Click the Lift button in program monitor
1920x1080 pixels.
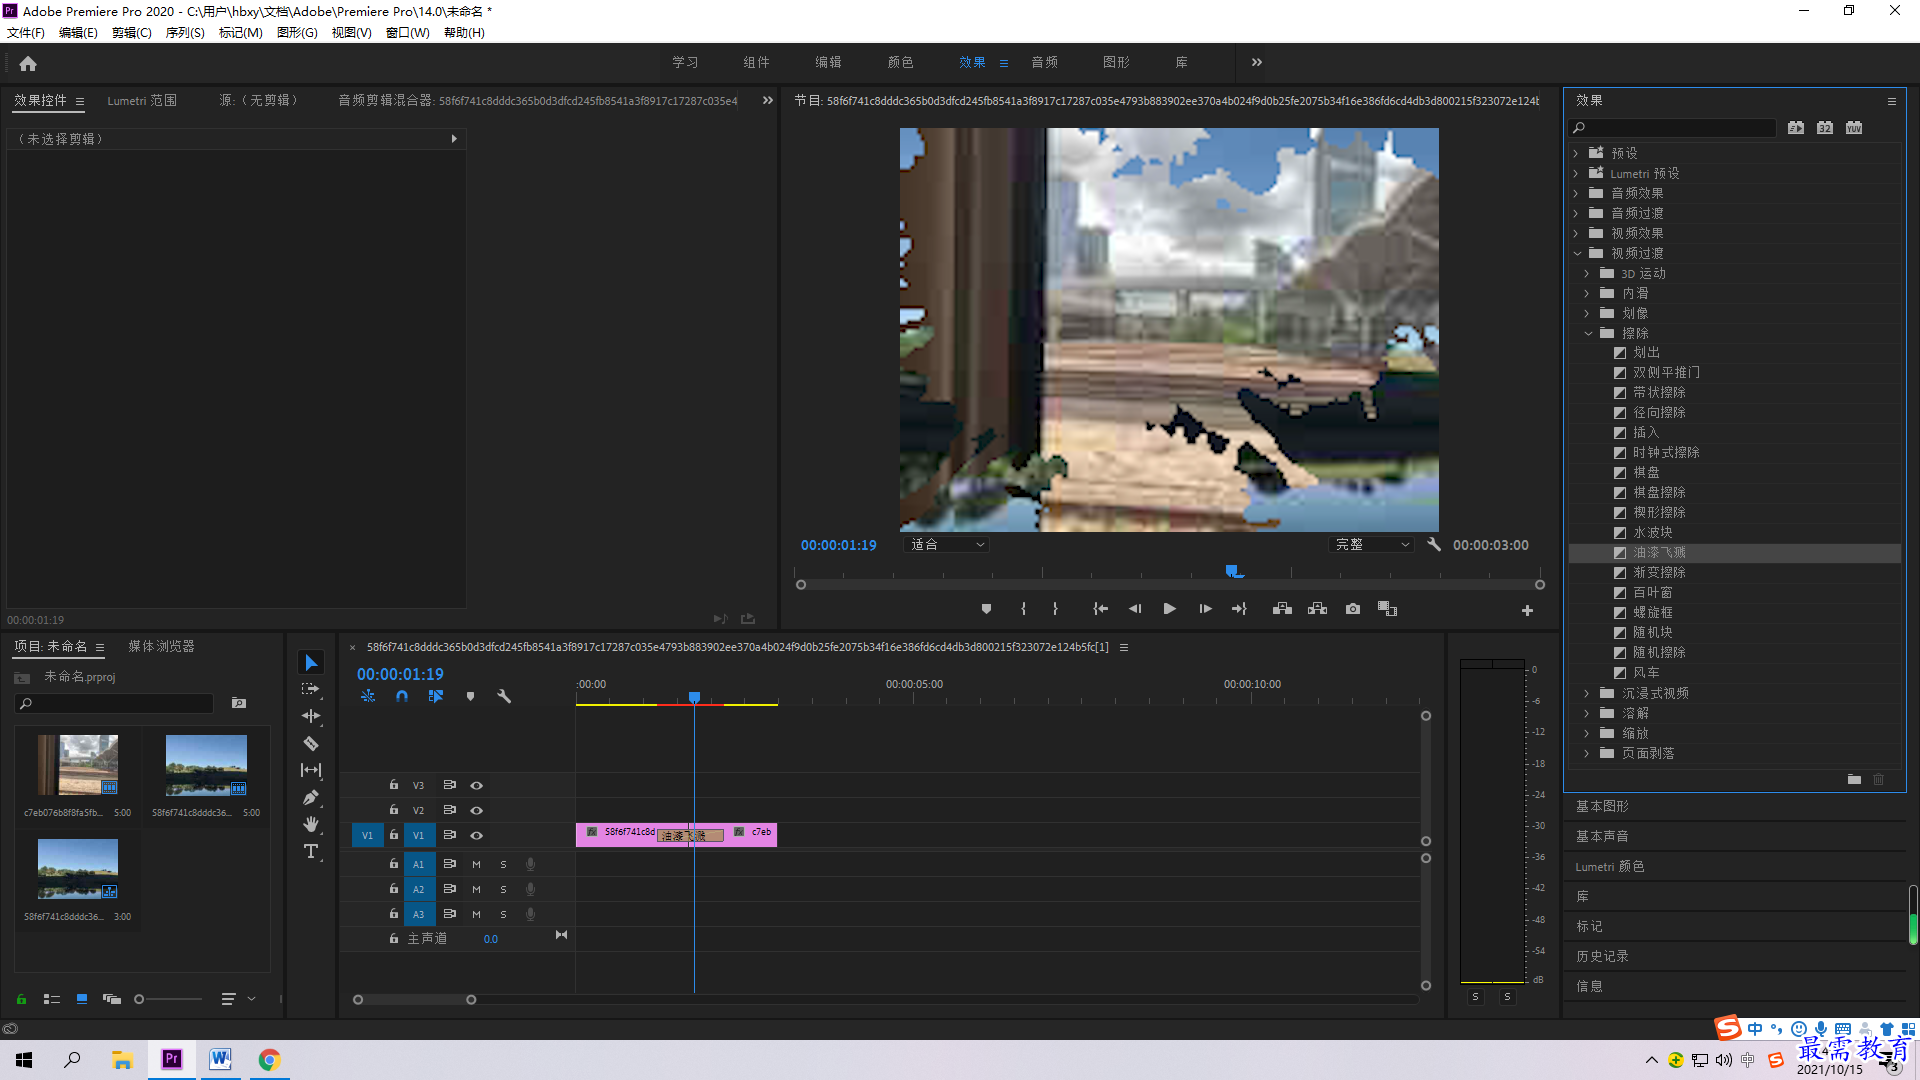[1282, 609]
